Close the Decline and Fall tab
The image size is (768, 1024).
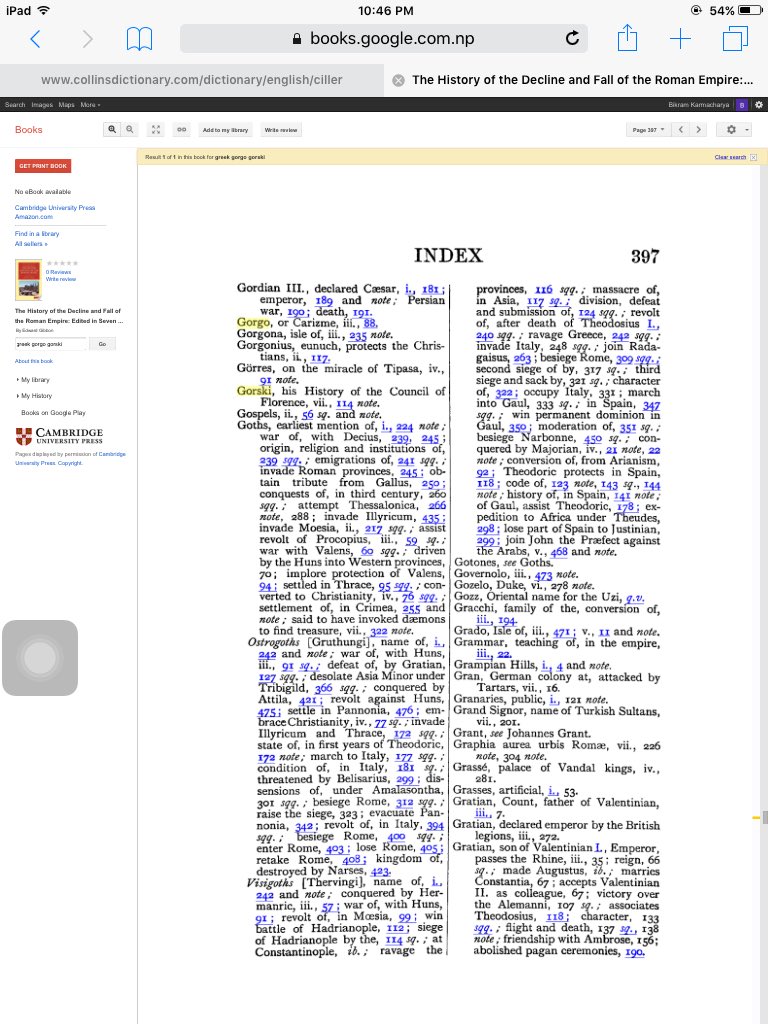(398, 80)
